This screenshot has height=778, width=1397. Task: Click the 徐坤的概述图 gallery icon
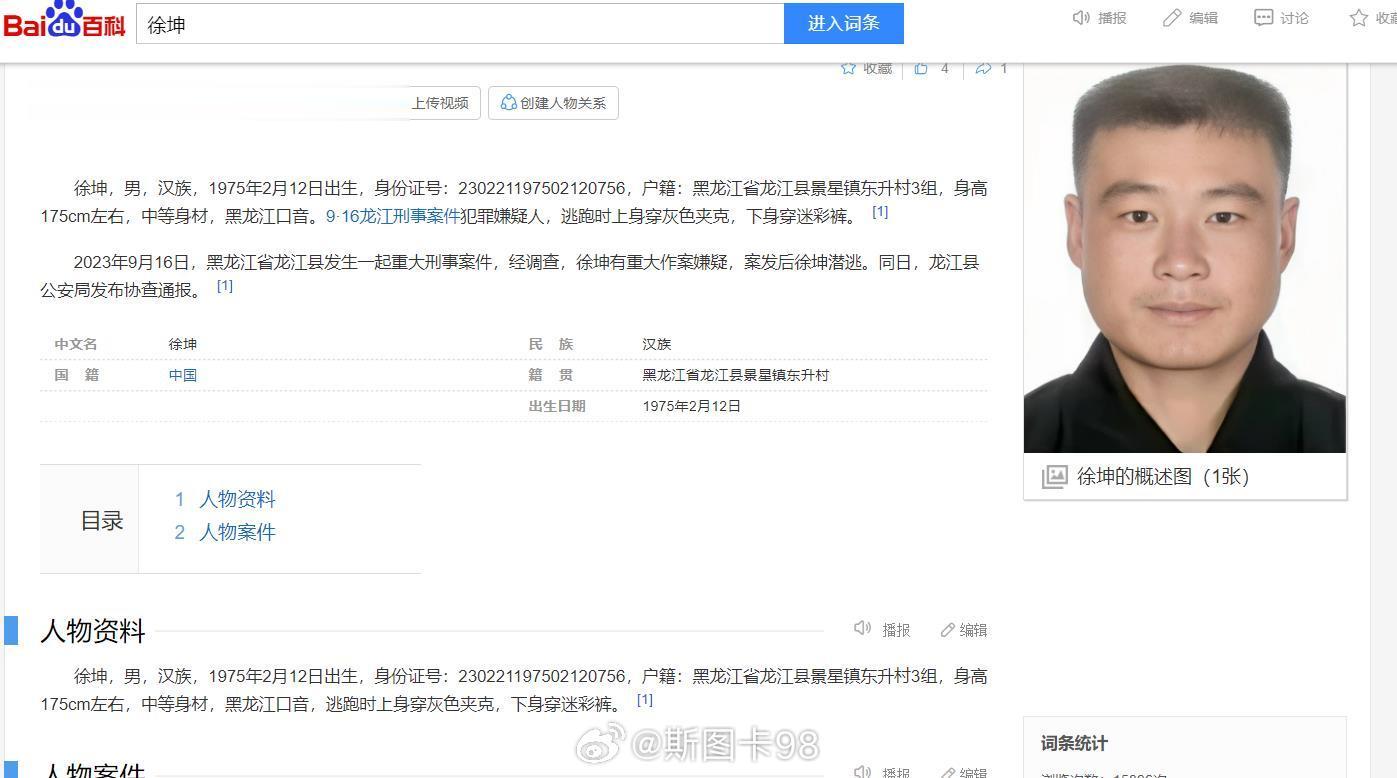tap(1054, 477)
